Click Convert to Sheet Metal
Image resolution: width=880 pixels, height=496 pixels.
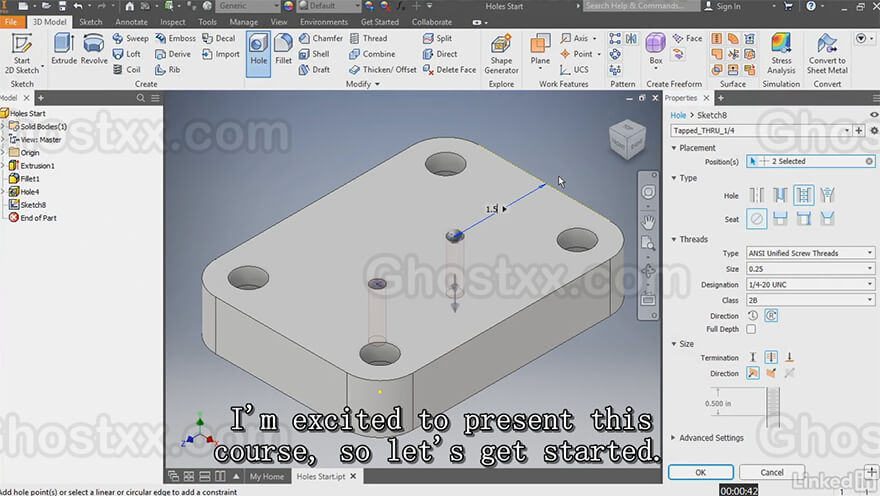pyautogui.click(x=827, y=54)
